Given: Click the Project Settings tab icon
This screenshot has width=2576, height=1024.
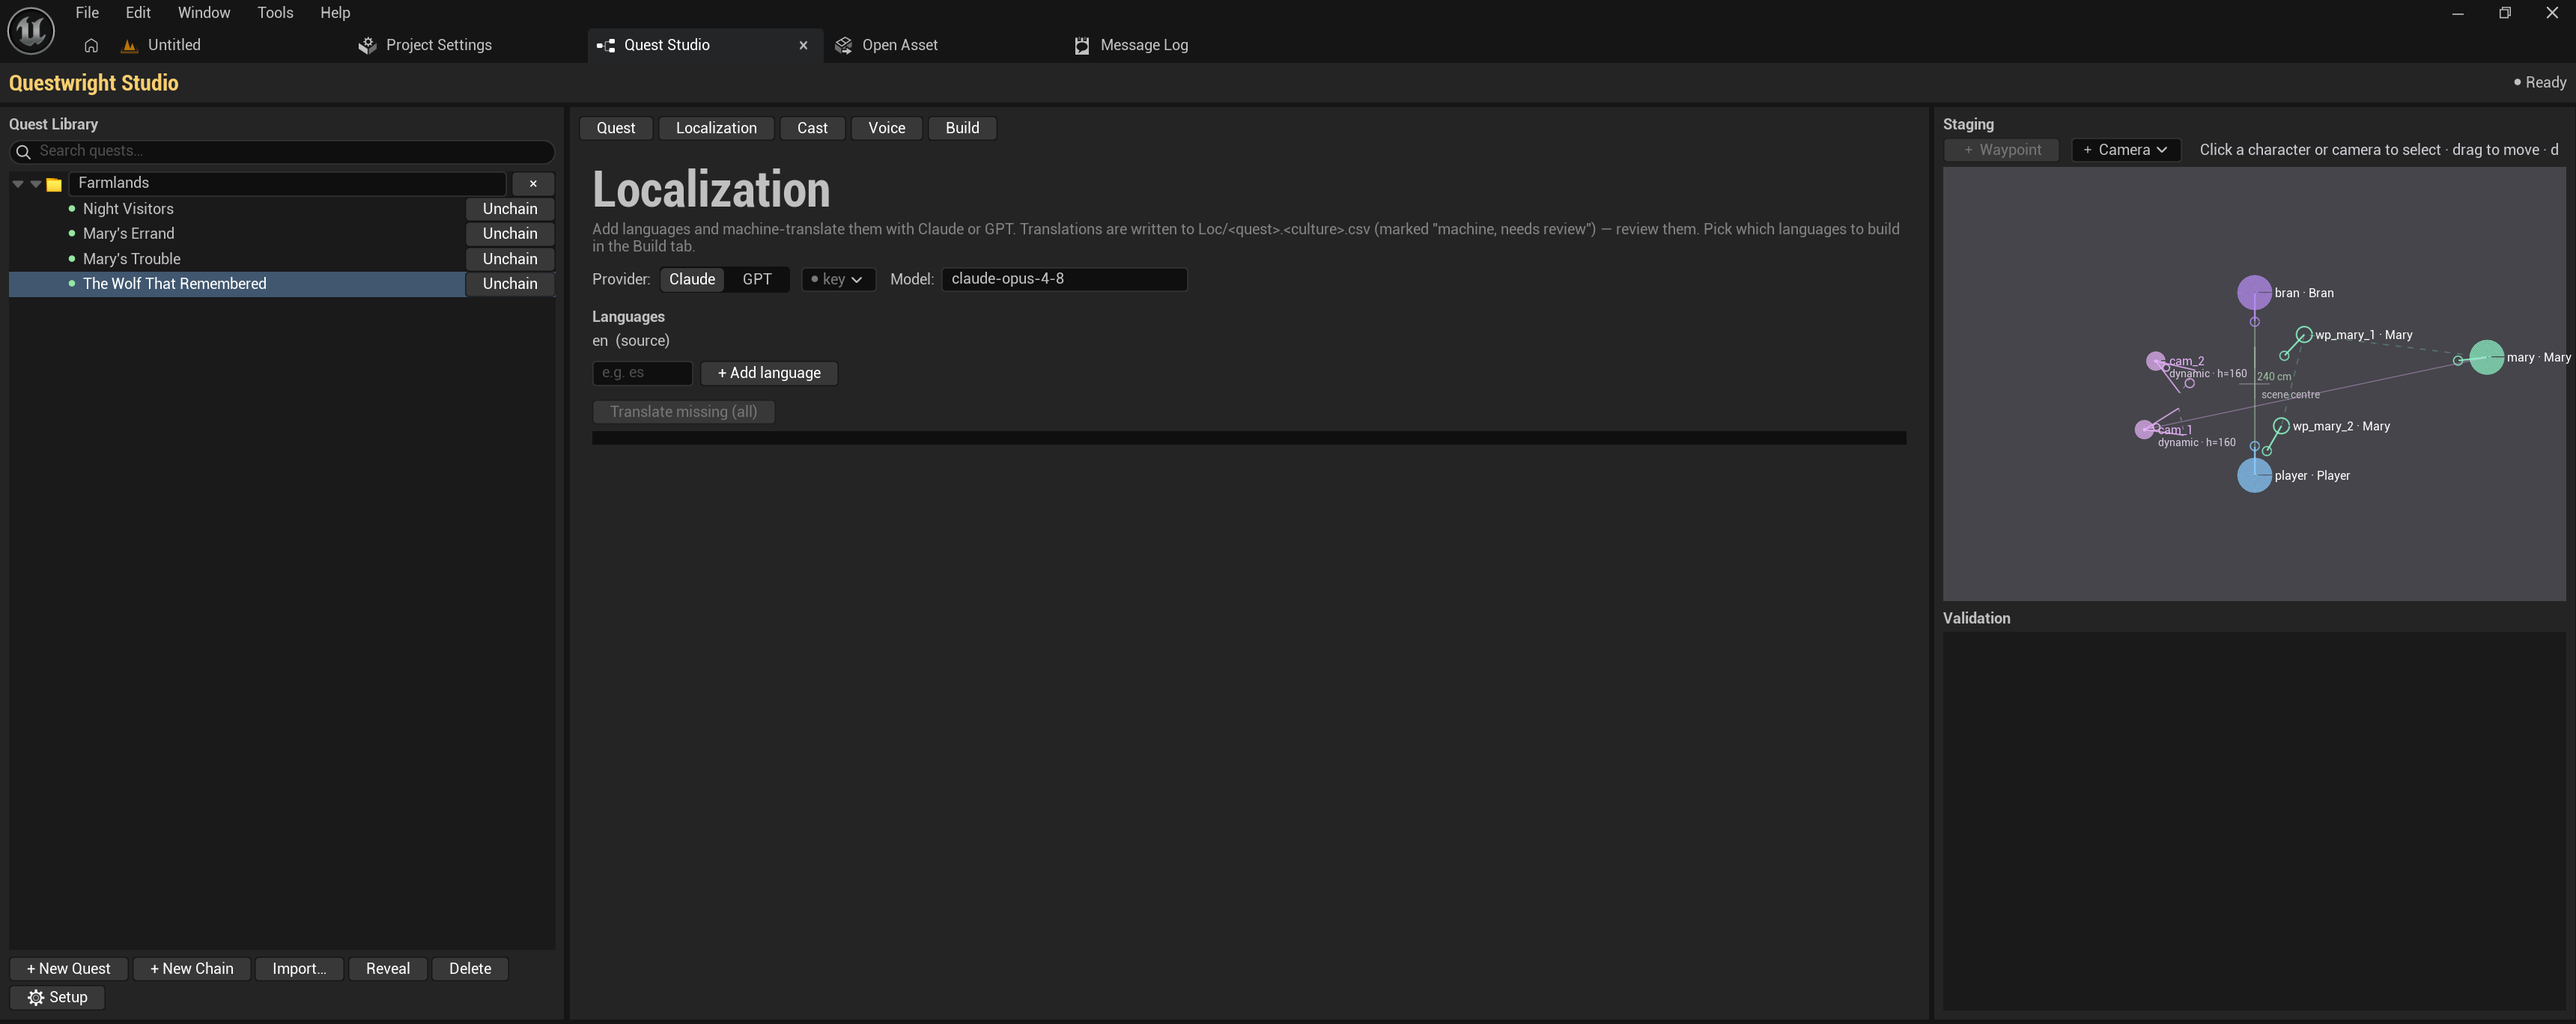Looking at the screenshot, I should click(x=367, y=45).
